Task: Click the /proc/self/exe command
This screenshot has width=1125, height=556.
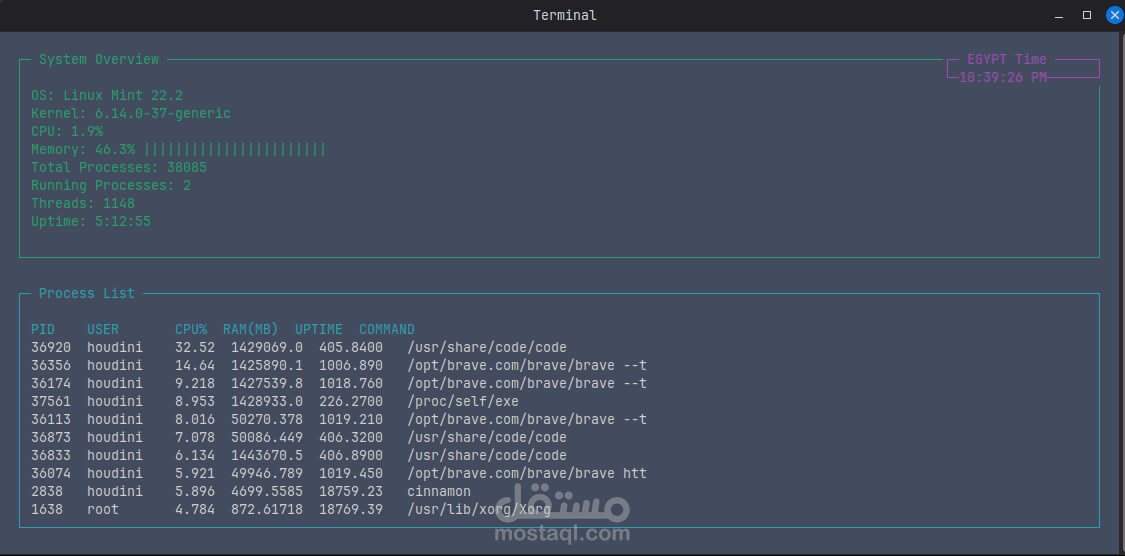Action: tap(463, 401)
